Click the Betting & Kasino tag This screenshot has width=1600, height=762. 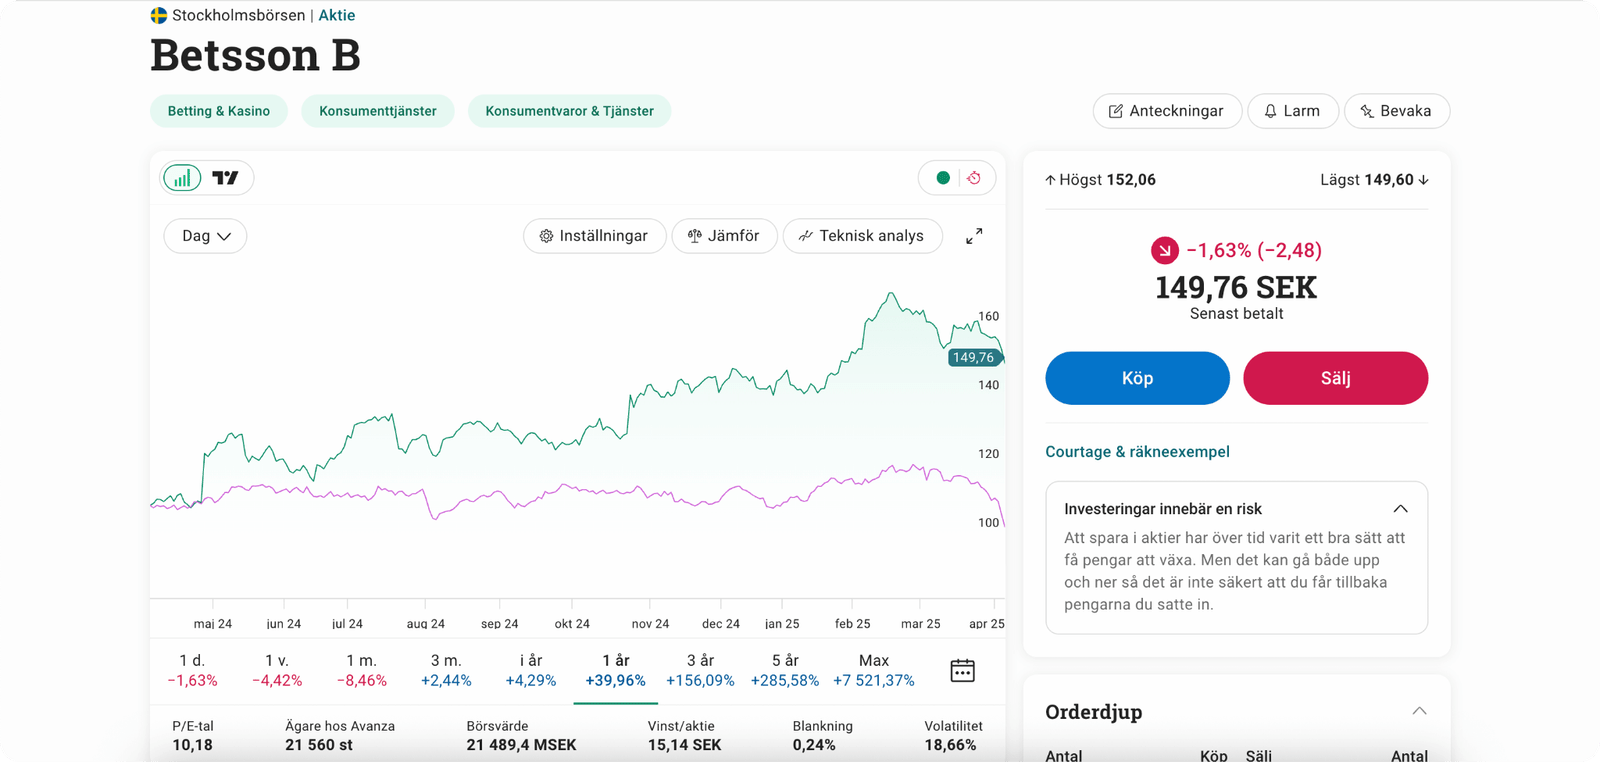[x=219, y=111]
